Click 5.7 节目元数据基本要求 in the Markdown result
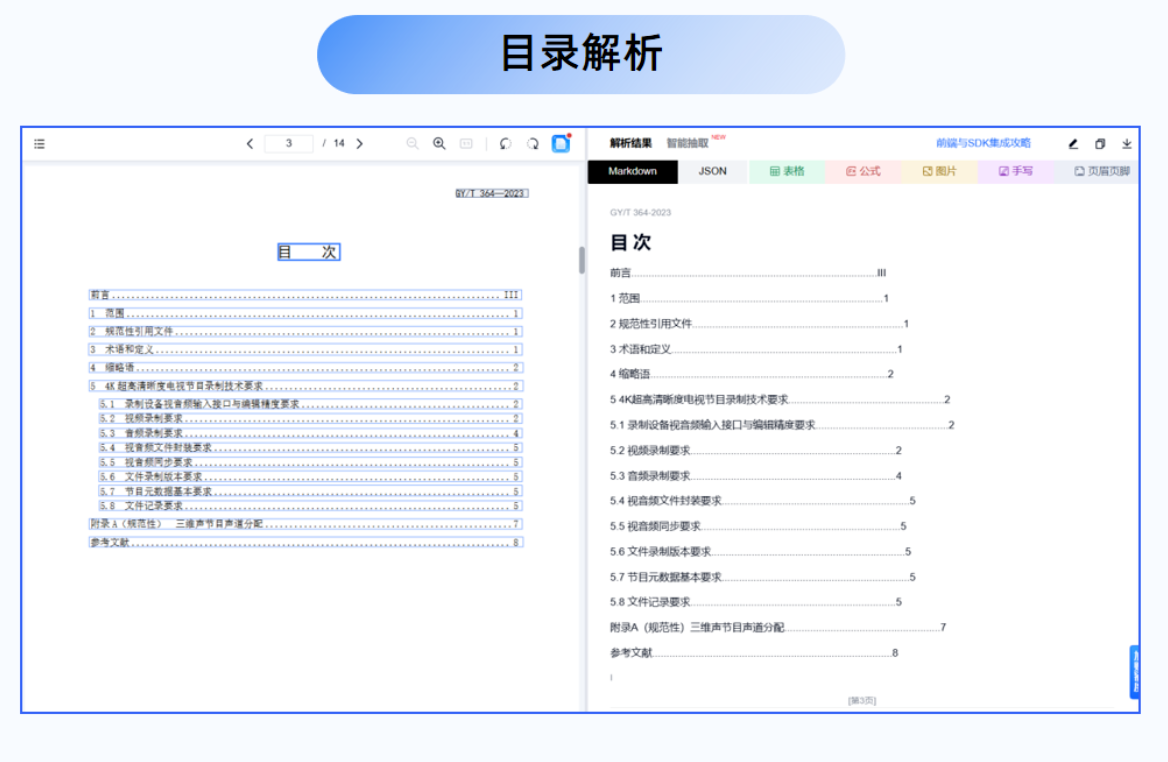The width and height of the screenshot is (1168, 762). coord(763,577)
